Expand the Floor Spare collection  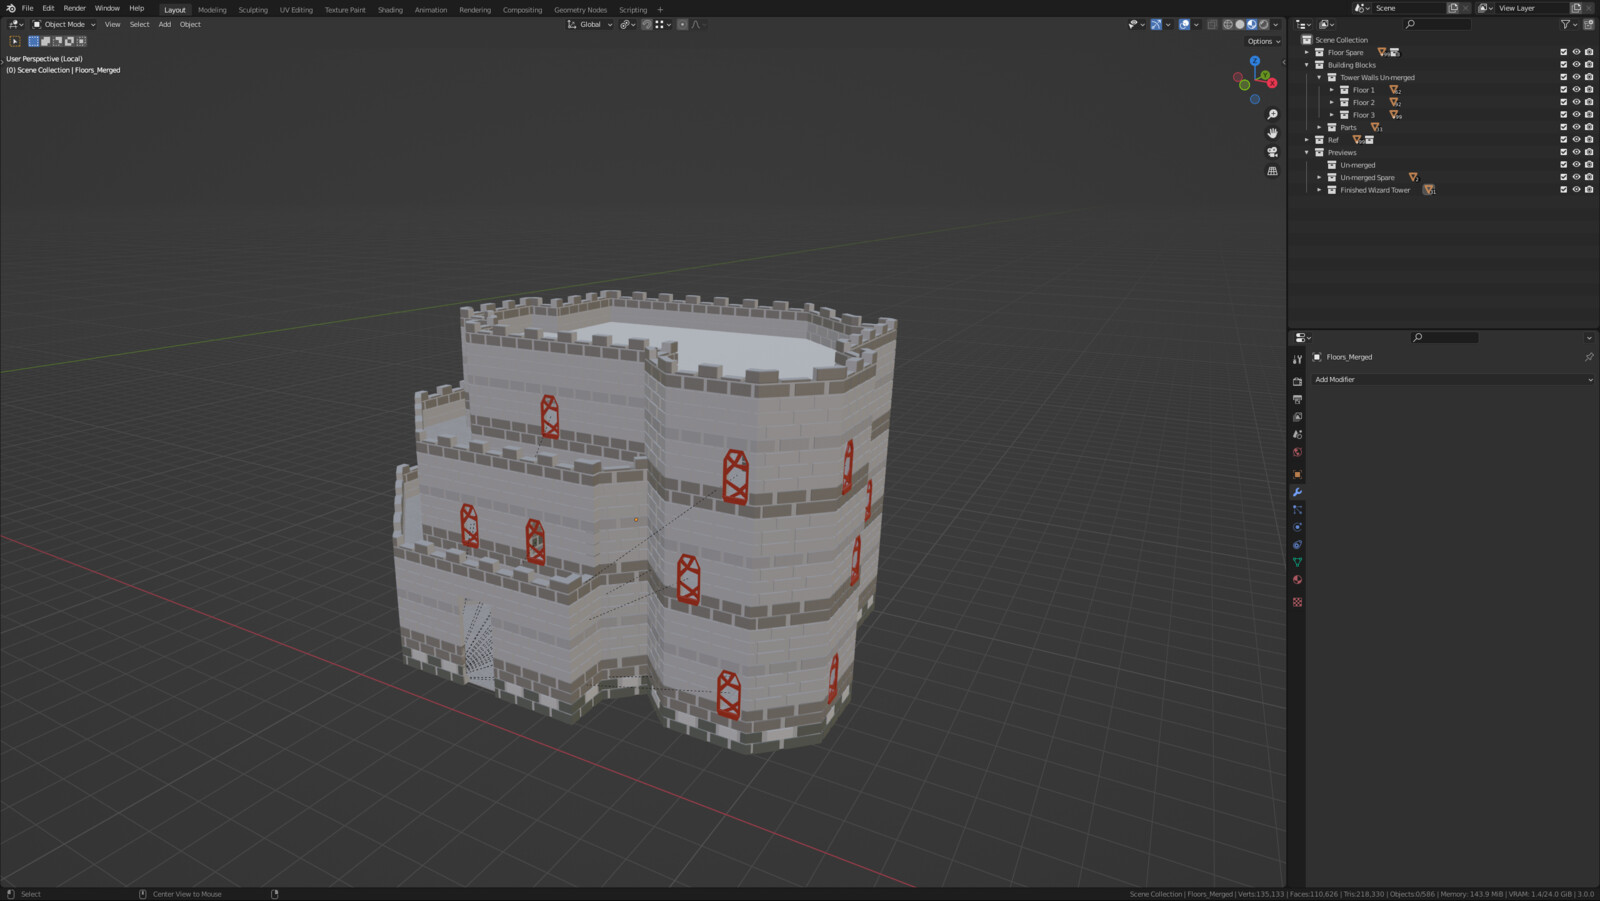coord(1307,52)
